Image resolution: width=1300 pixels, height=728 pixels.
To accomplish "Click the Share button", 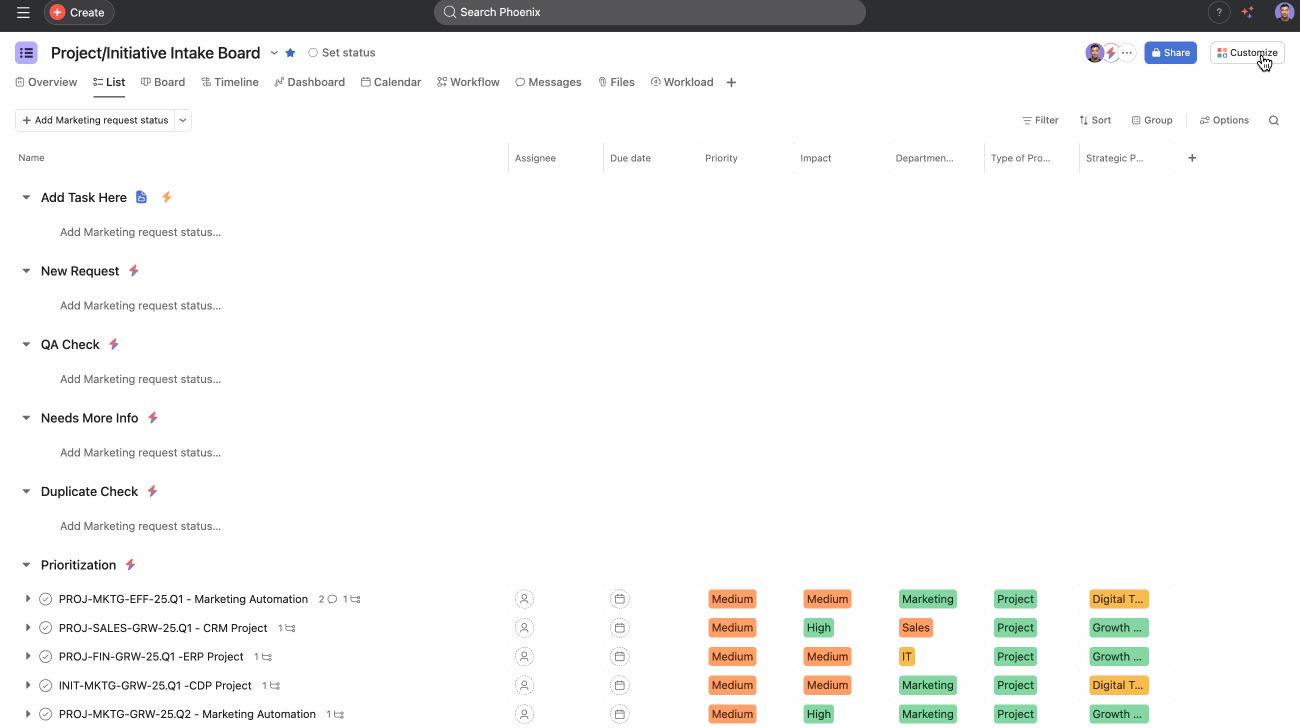I will point(1169,53).
